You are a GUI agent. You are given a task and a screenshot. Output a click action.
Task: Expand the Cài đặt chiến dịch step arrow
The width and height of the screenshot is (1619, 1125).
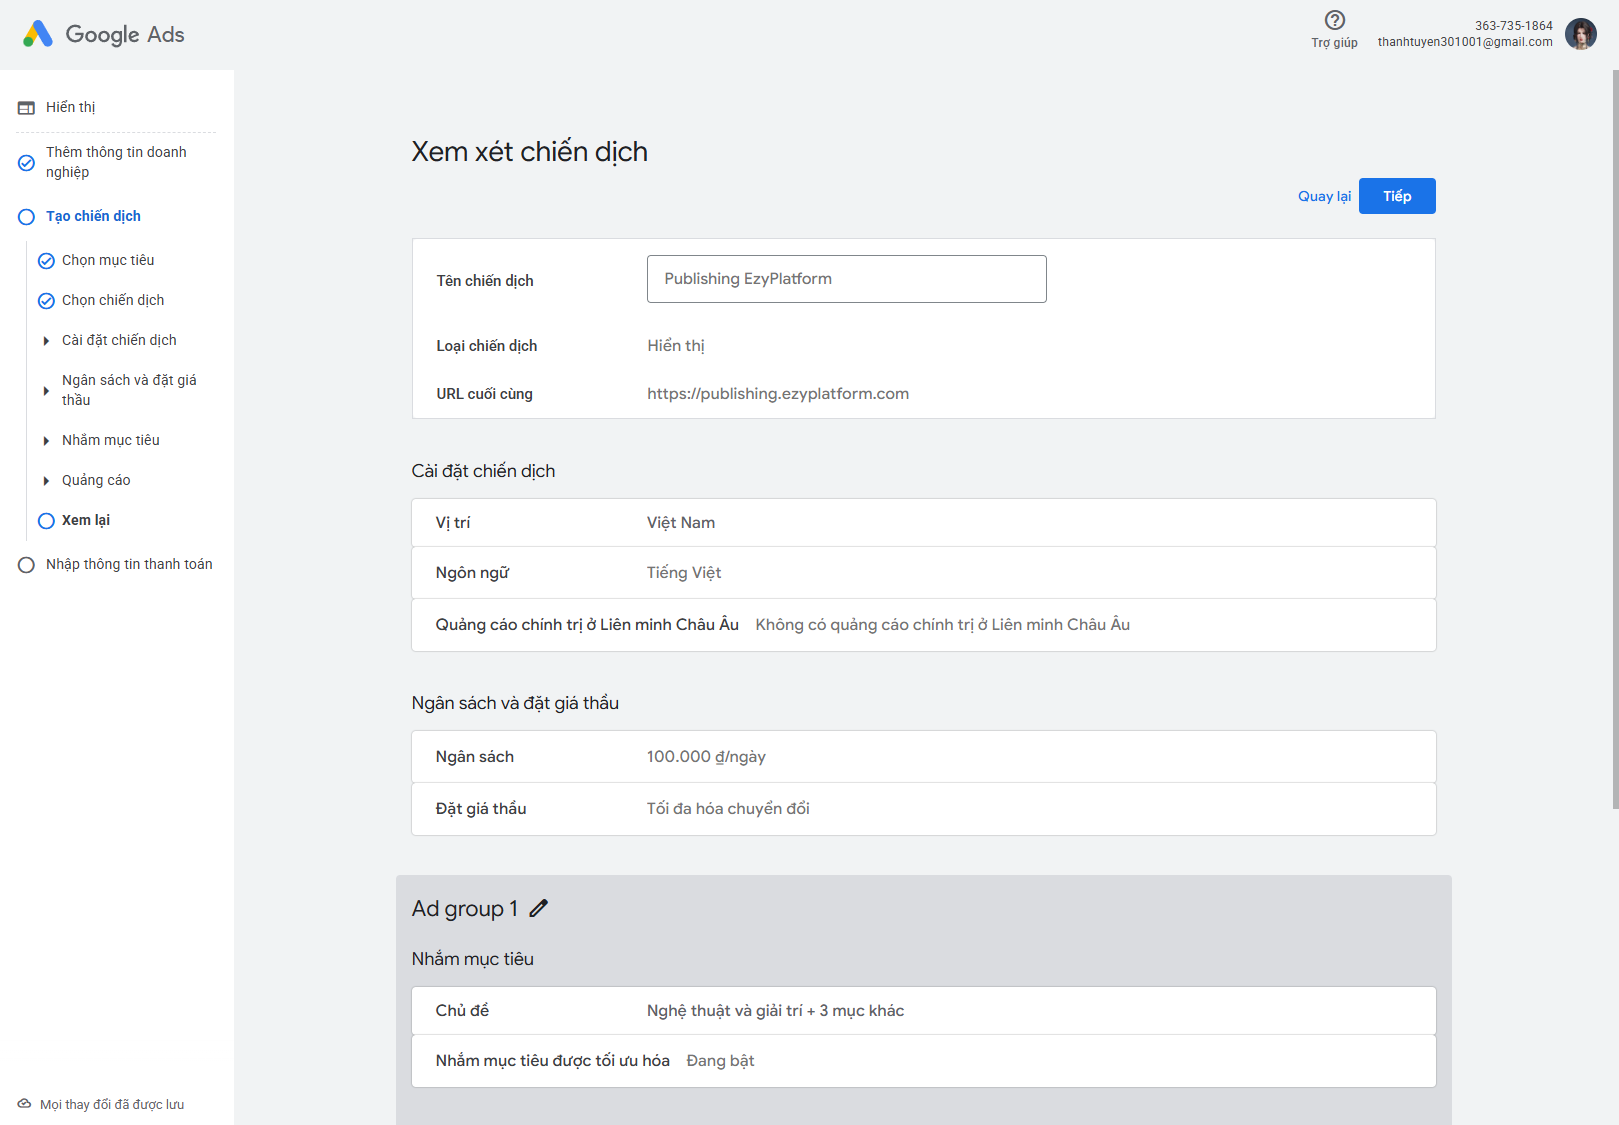pyautogui.click(x=46, y=341)
